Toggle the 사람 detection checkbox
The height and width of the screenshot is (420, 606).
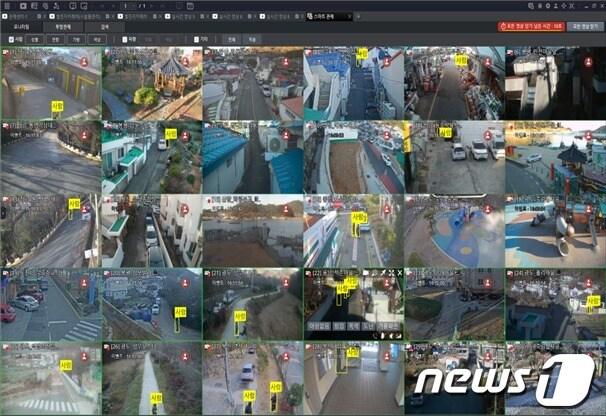[11, 39]
